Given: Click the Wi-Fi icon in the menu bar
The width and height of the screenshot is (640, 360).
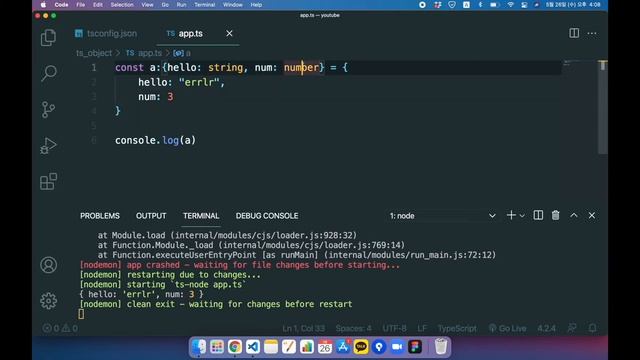Looking at the screenshot, I should click(x=510, y=5).
